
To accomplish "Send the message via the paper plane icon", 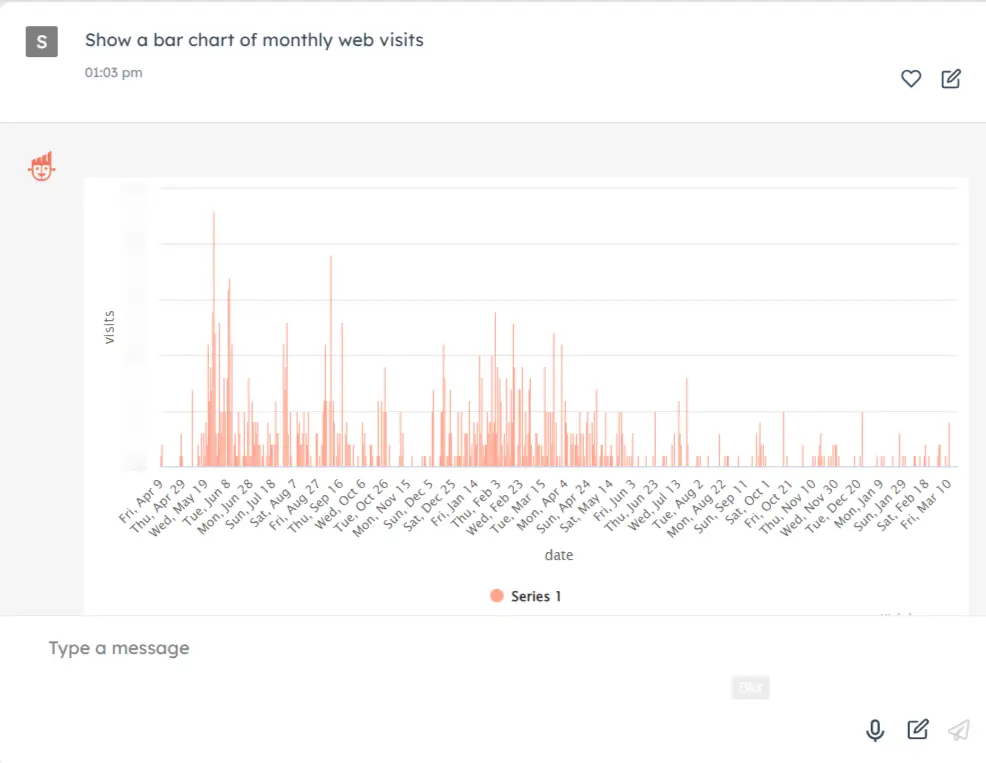I will pyautogui.click(x=958, y=730).
